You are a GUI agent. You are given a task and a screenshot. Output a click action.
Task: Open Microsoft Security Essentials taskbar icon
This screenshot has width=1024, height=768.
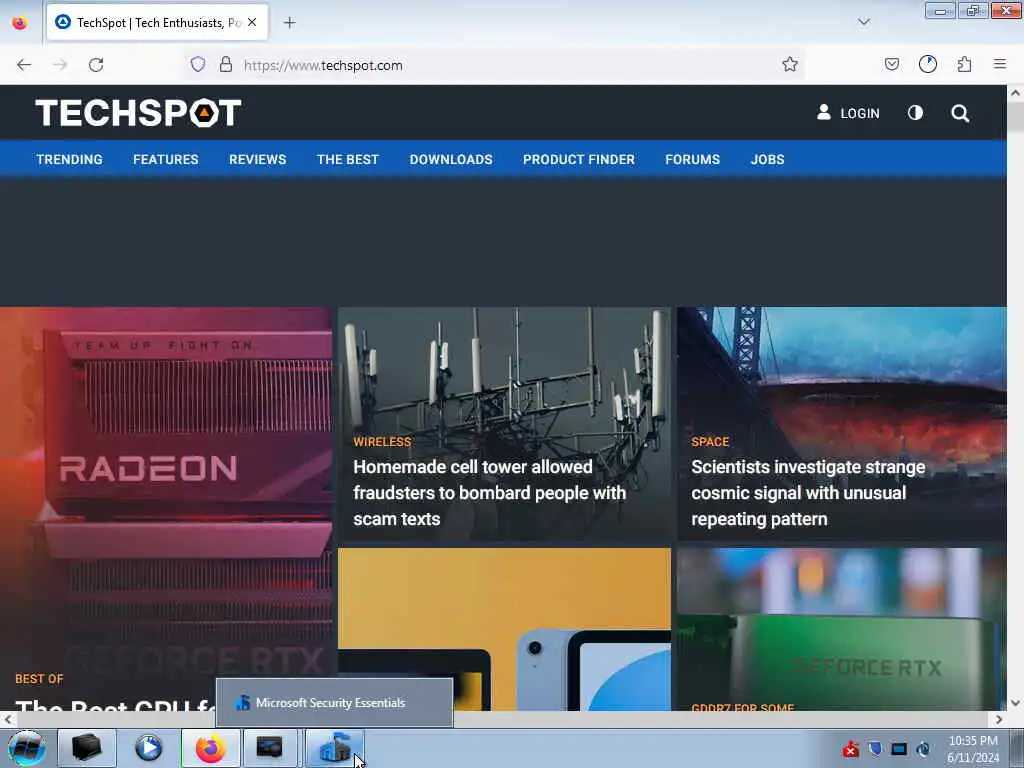[334, 748]
